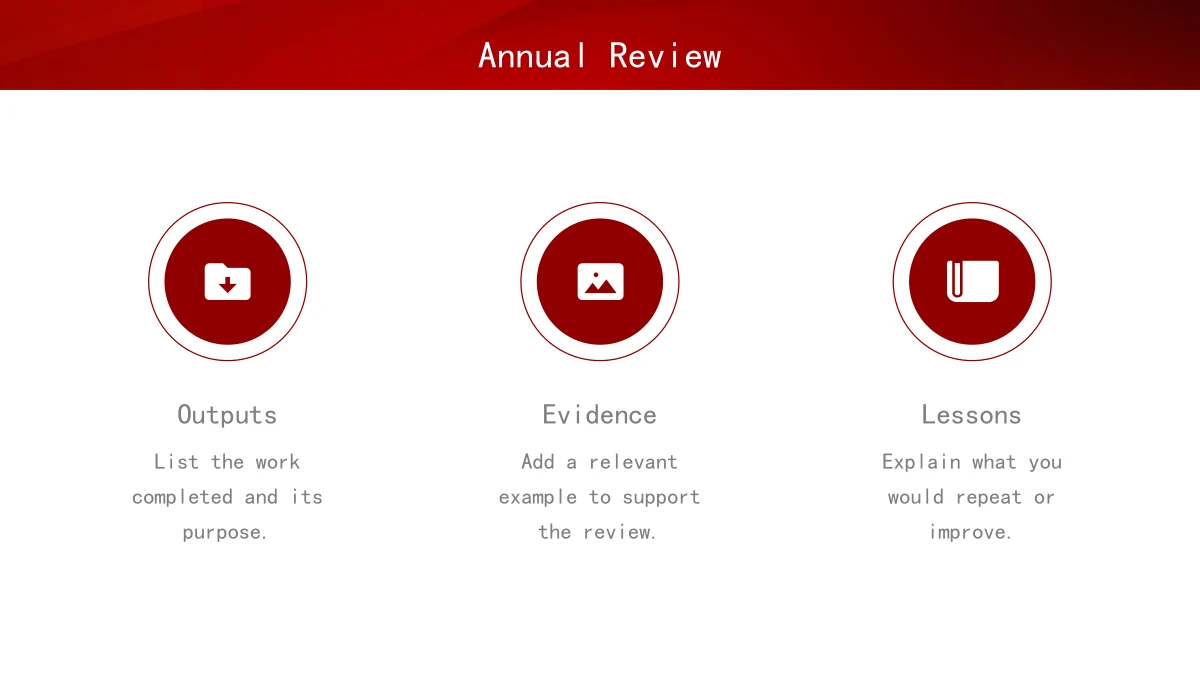Click the Evidence heading
The height and width of the screenshot is (675, 1200).
[x=600, y=415]
